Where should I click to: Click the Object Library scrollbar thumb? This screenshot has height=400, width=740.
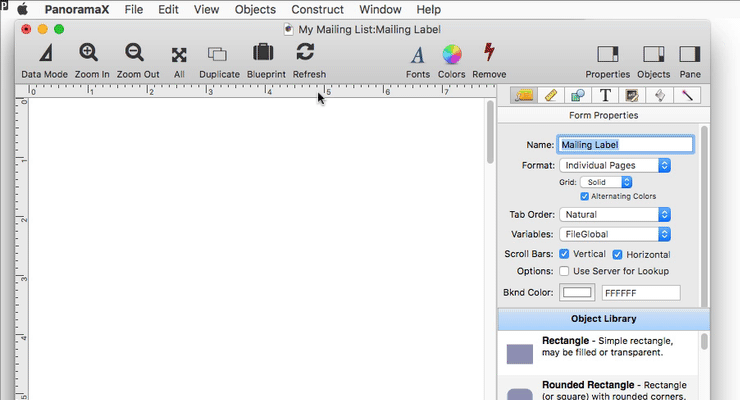(704, 341)
